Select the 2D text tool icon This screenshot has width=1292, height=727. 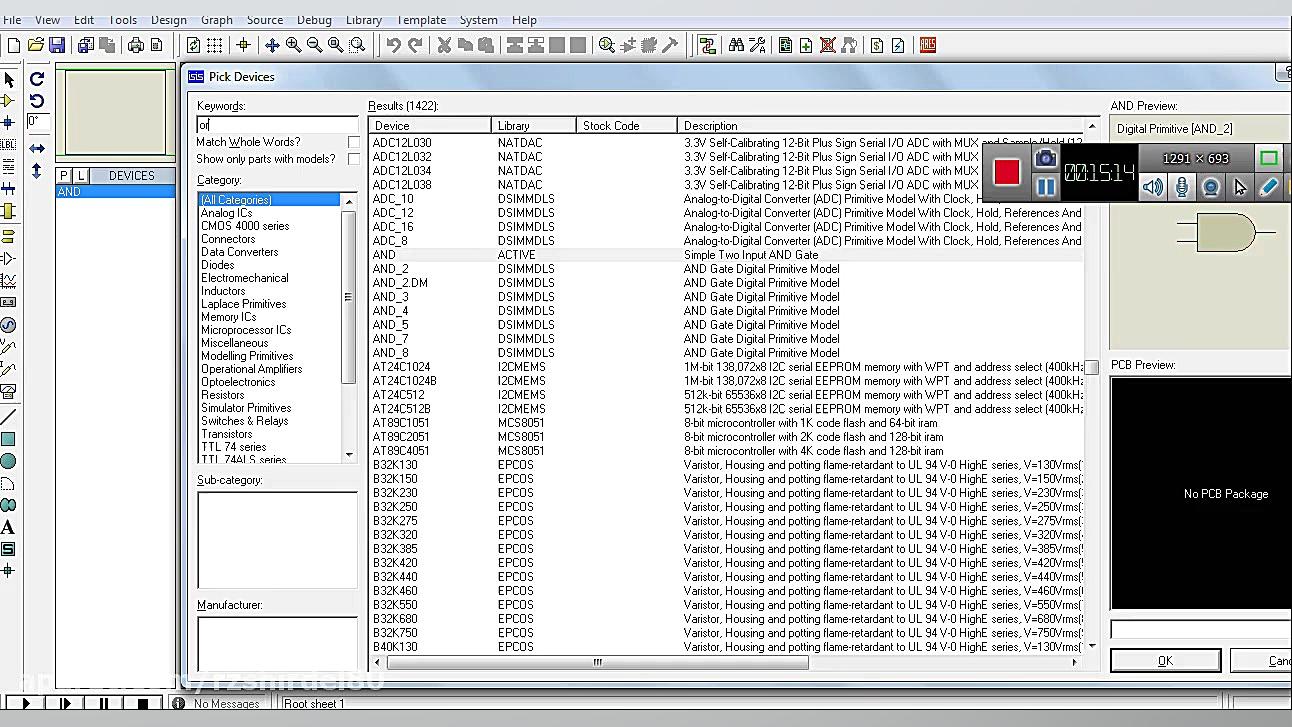[x=8, y=527]
